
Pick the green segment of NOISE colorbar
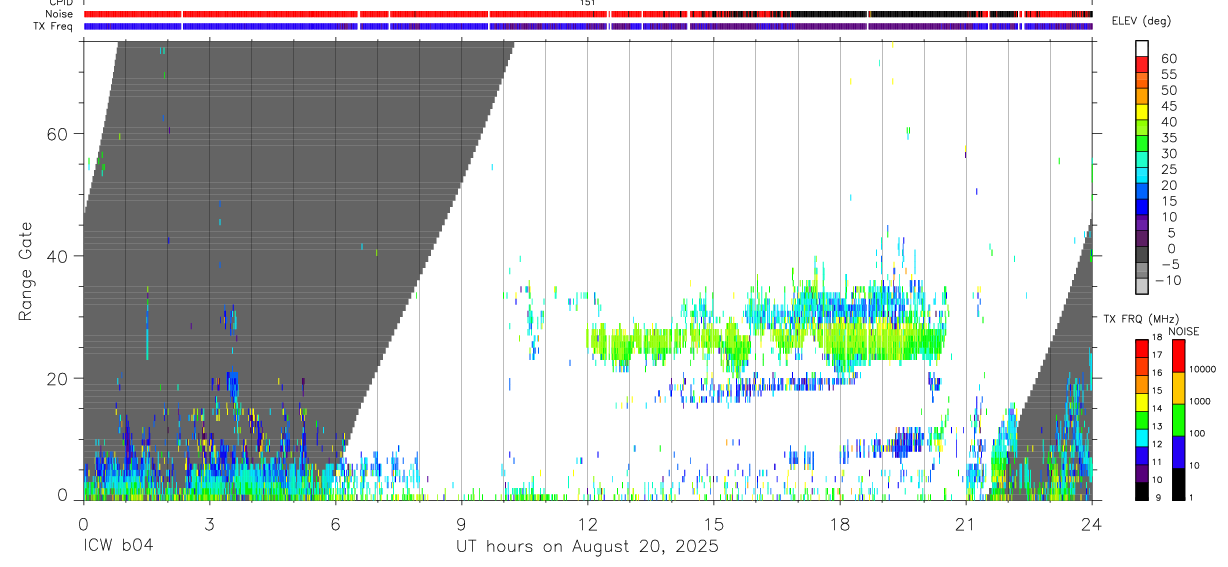pos(1178,419)
